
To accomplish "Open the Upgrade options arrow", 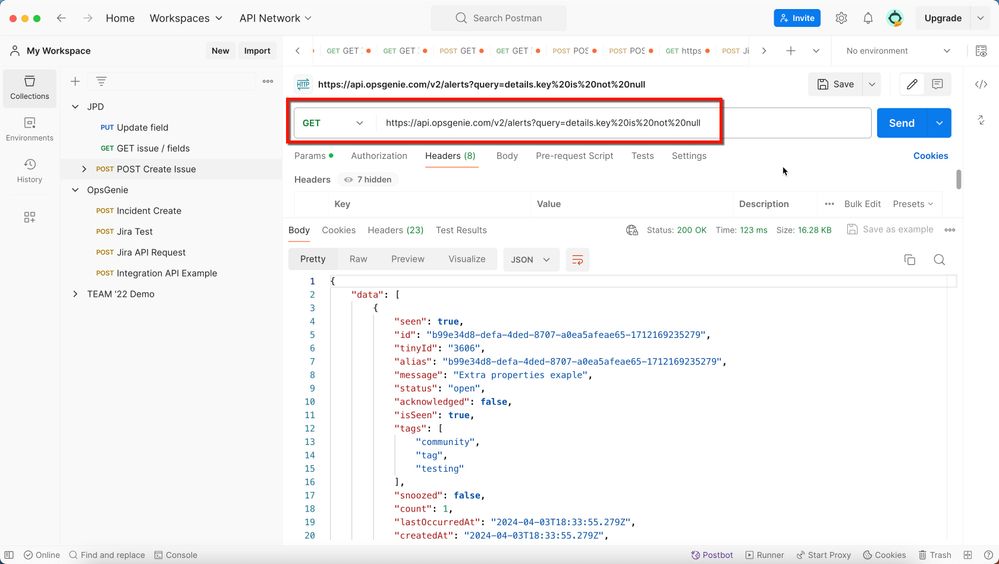I will [981, 18].
